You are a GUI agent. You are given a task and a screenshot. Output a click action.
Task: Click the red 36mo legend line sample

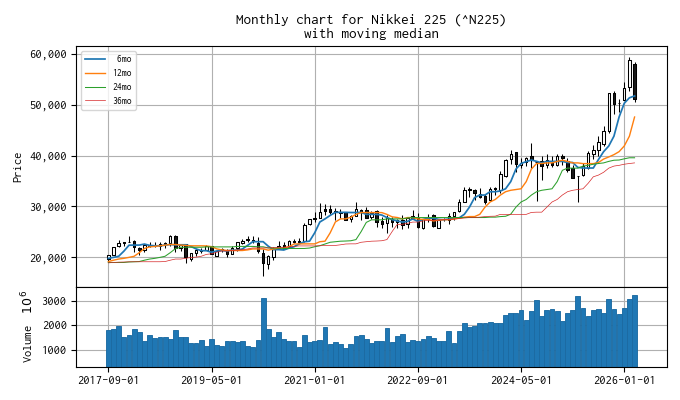(x=95, y=101)
